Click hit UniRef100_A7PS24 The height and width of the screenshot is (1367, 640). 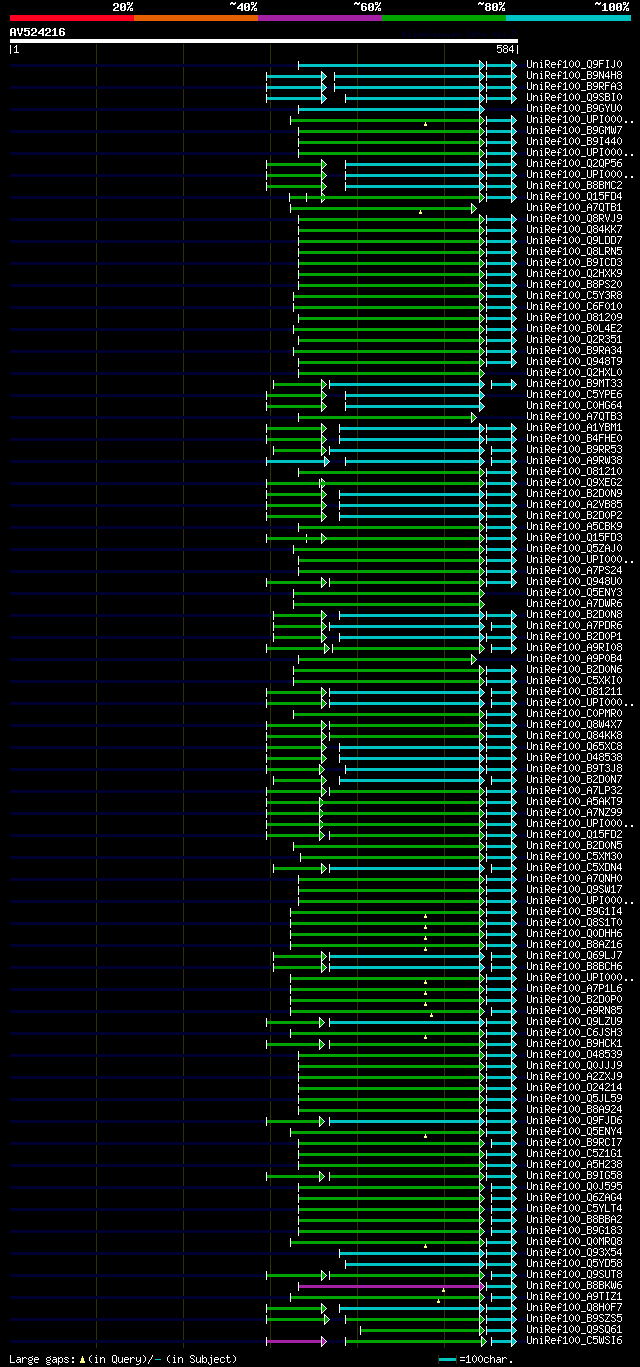click(573, 570)
